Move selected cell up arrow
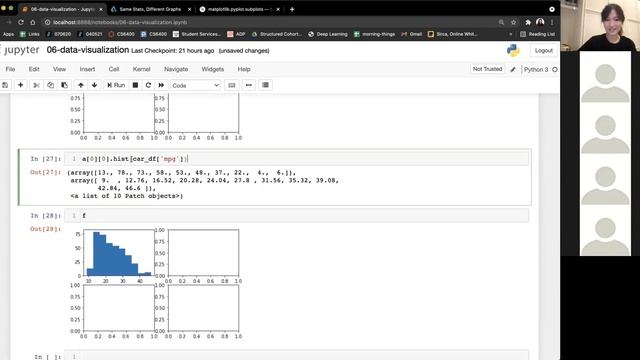 point(81,85)
